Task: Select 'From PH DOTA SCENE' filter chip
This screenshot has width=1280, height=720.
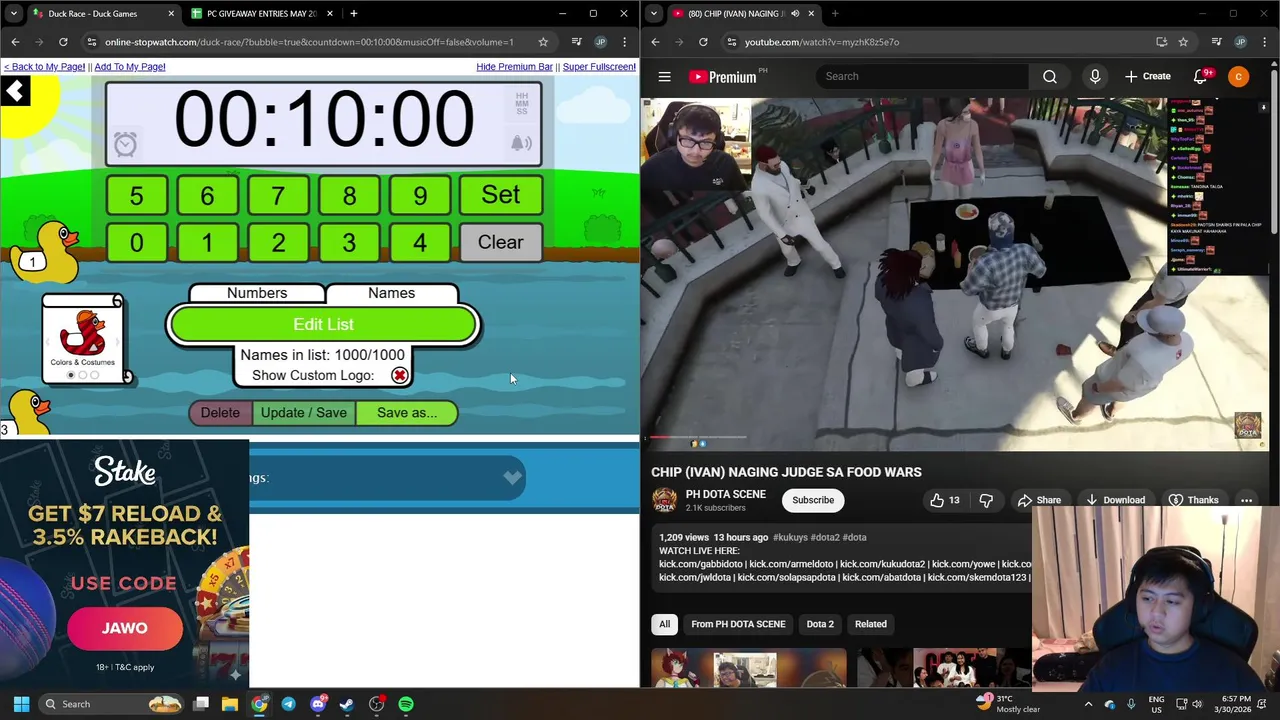Action: [738, 624]
